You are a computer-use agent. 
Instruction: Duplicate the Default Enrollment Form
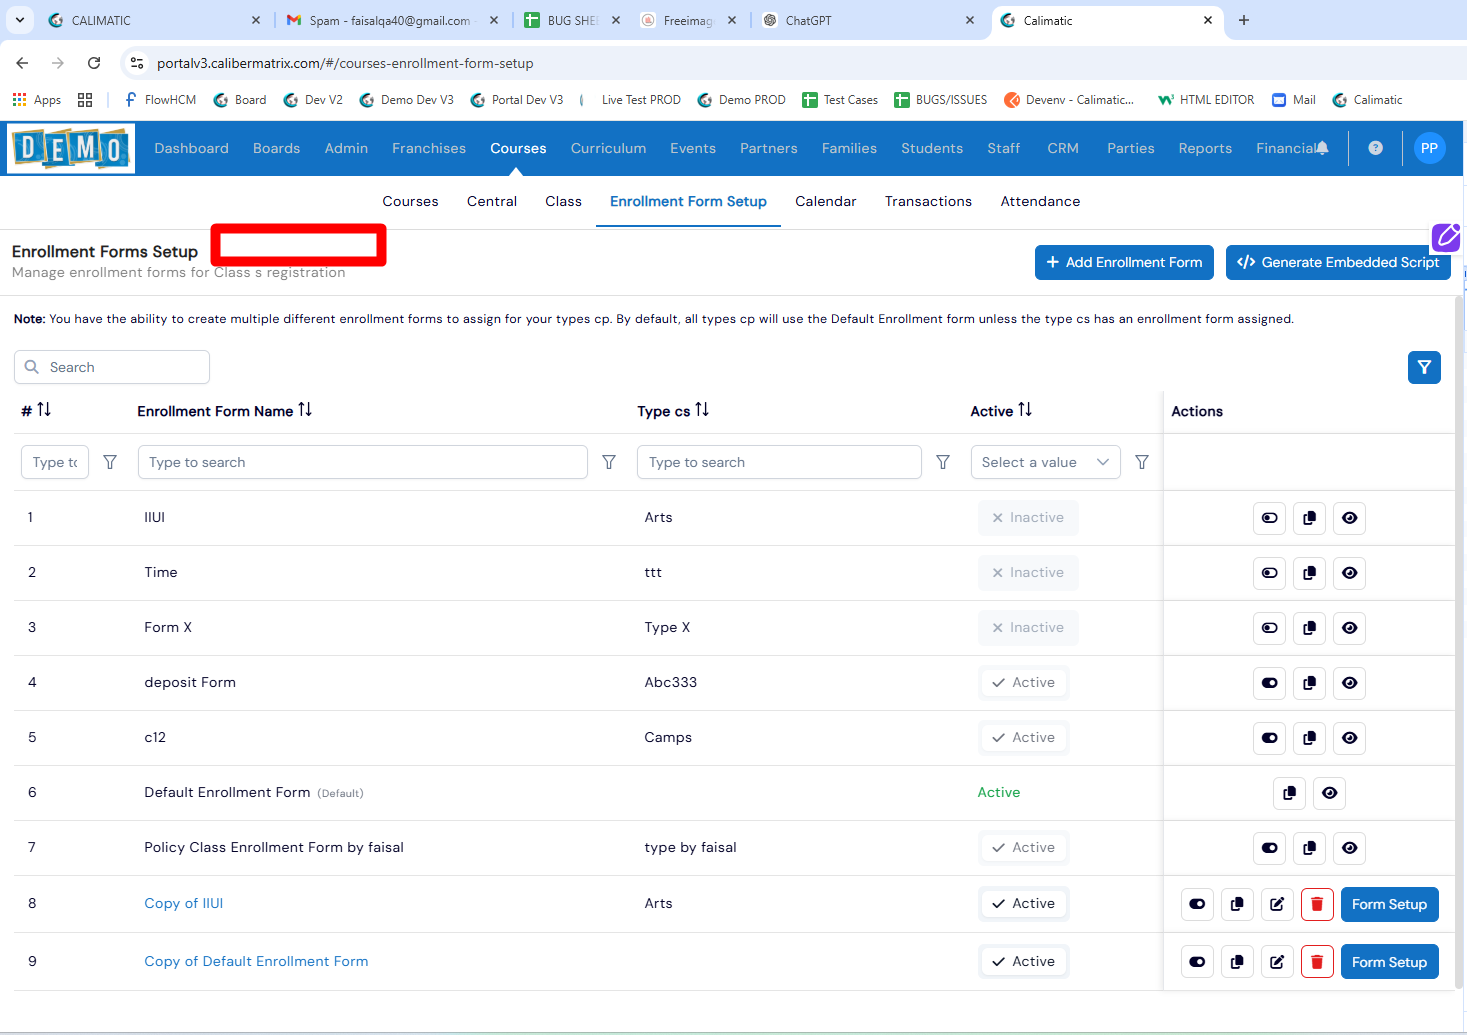pos(1289,793)
